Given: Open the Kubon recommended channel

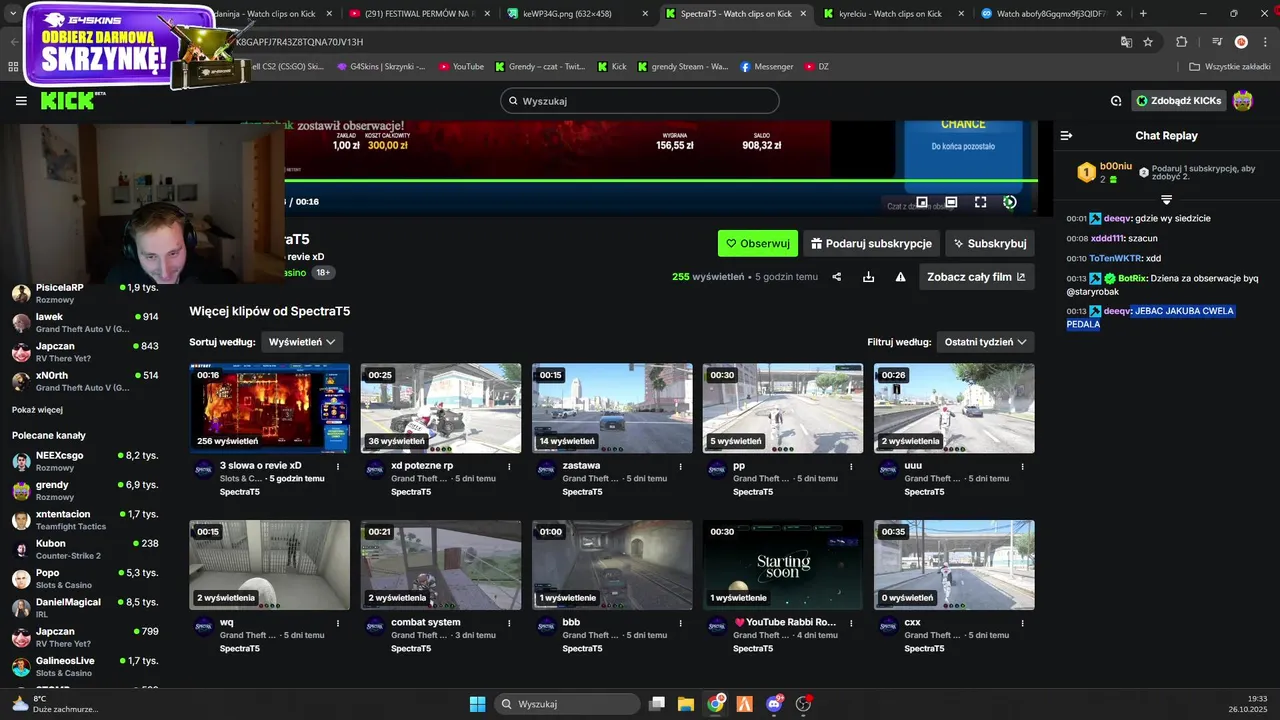Looking at the screenshot, I should click(x=85, y=549).
